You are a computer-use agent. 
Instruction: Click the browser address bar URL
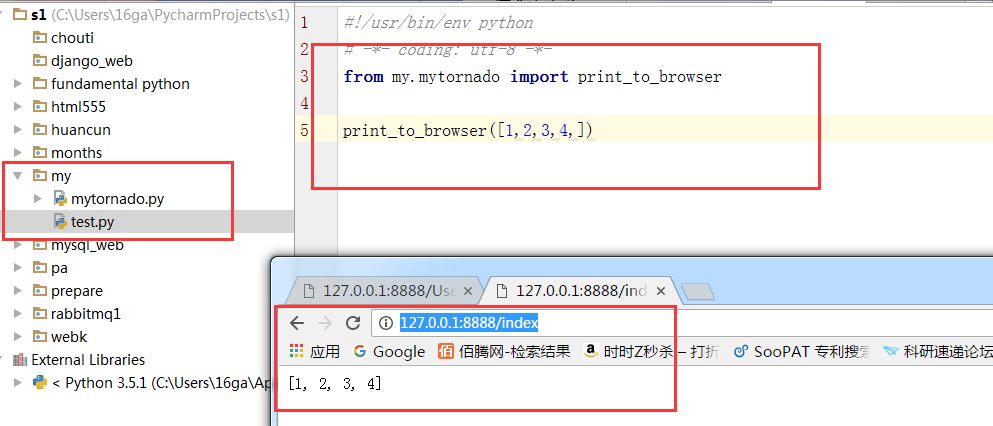469,323
